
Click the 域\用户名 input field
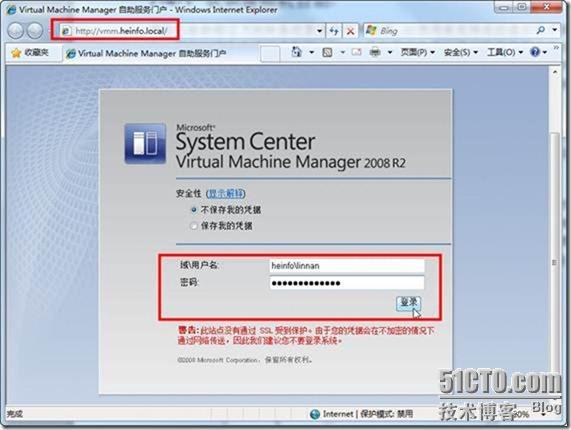click(347, 265)
